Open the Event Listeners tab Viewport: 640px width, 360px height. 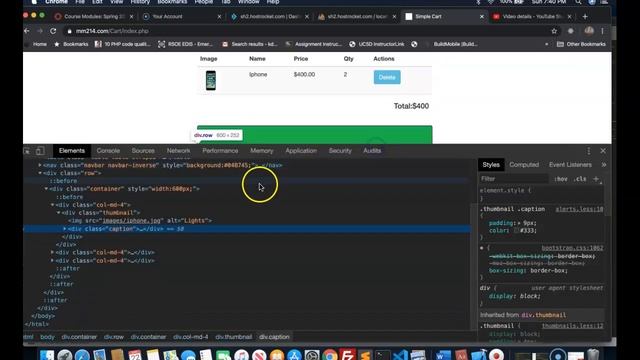point(570,165)
